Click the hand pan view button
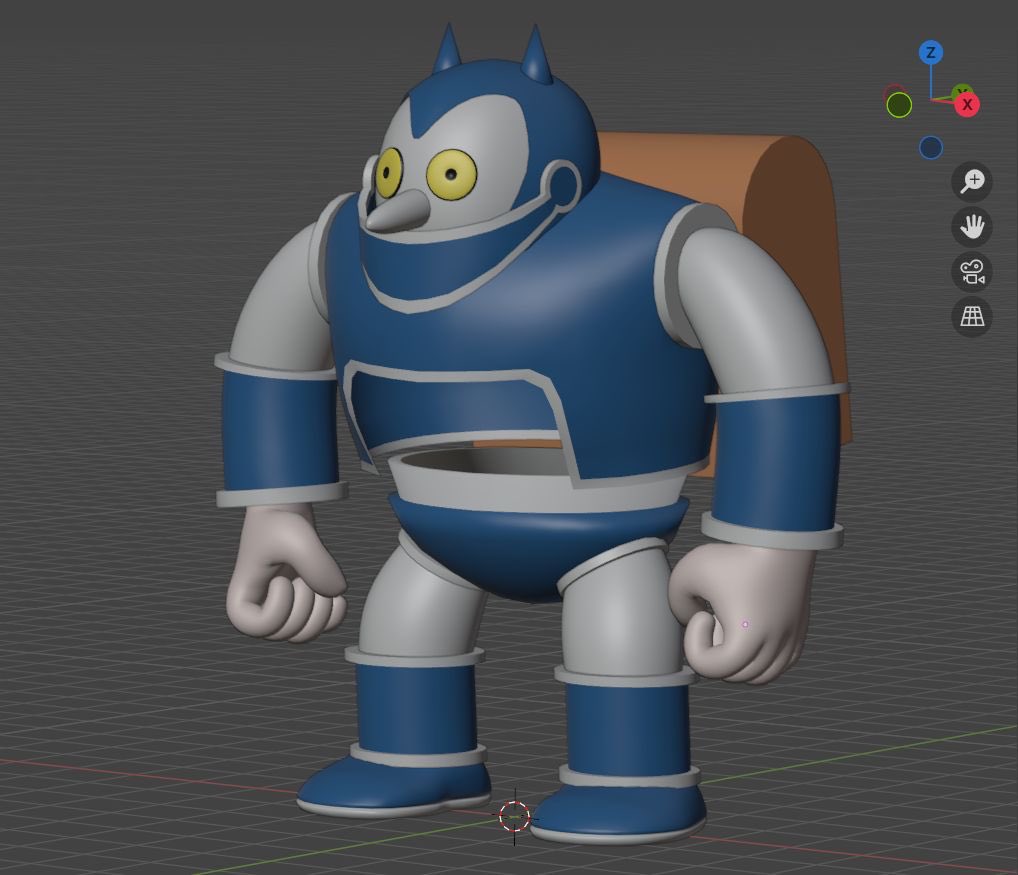 point(972,227)
